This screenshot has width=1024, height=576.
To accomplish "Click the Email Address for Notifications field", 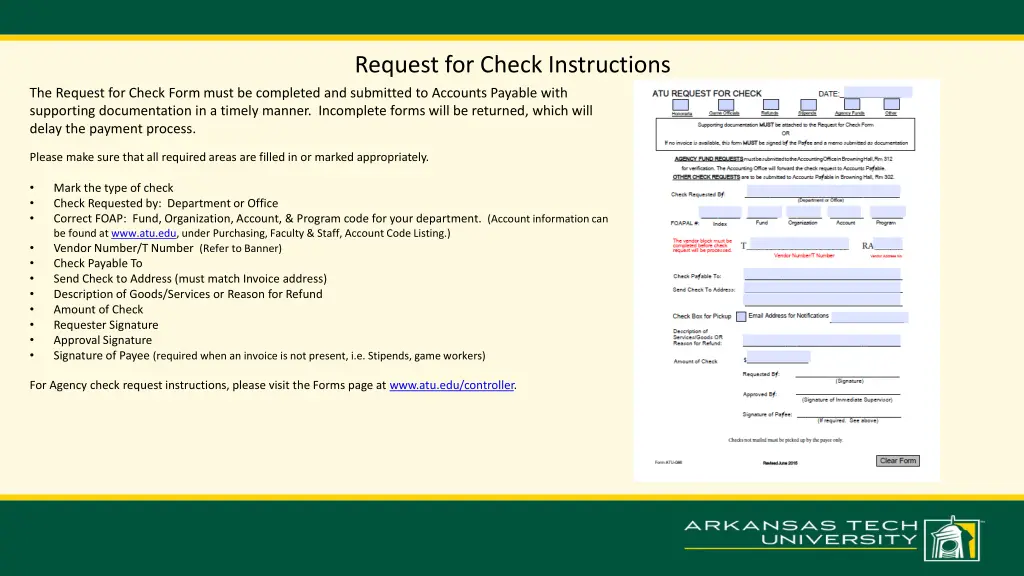I will coord(869,317).
